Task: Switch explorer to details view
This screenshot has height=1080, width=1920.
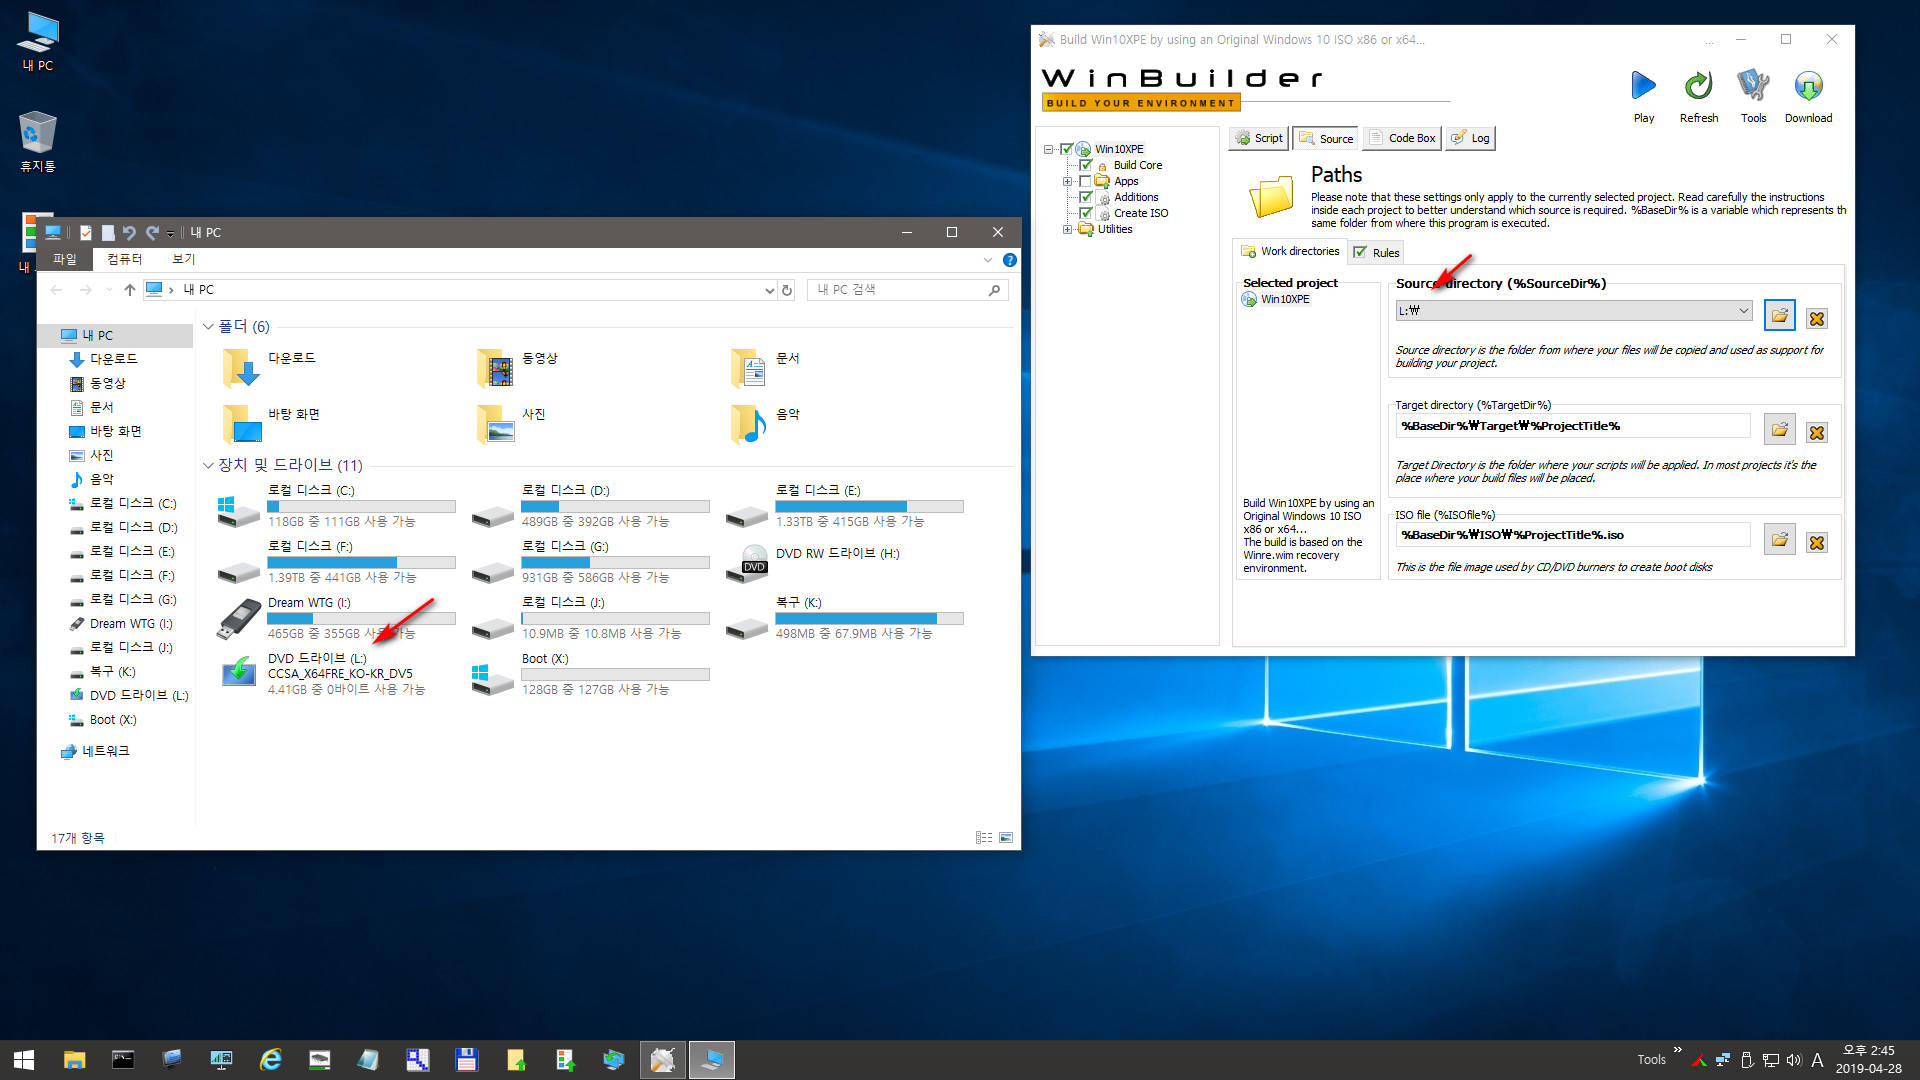Action: point(984,838)
